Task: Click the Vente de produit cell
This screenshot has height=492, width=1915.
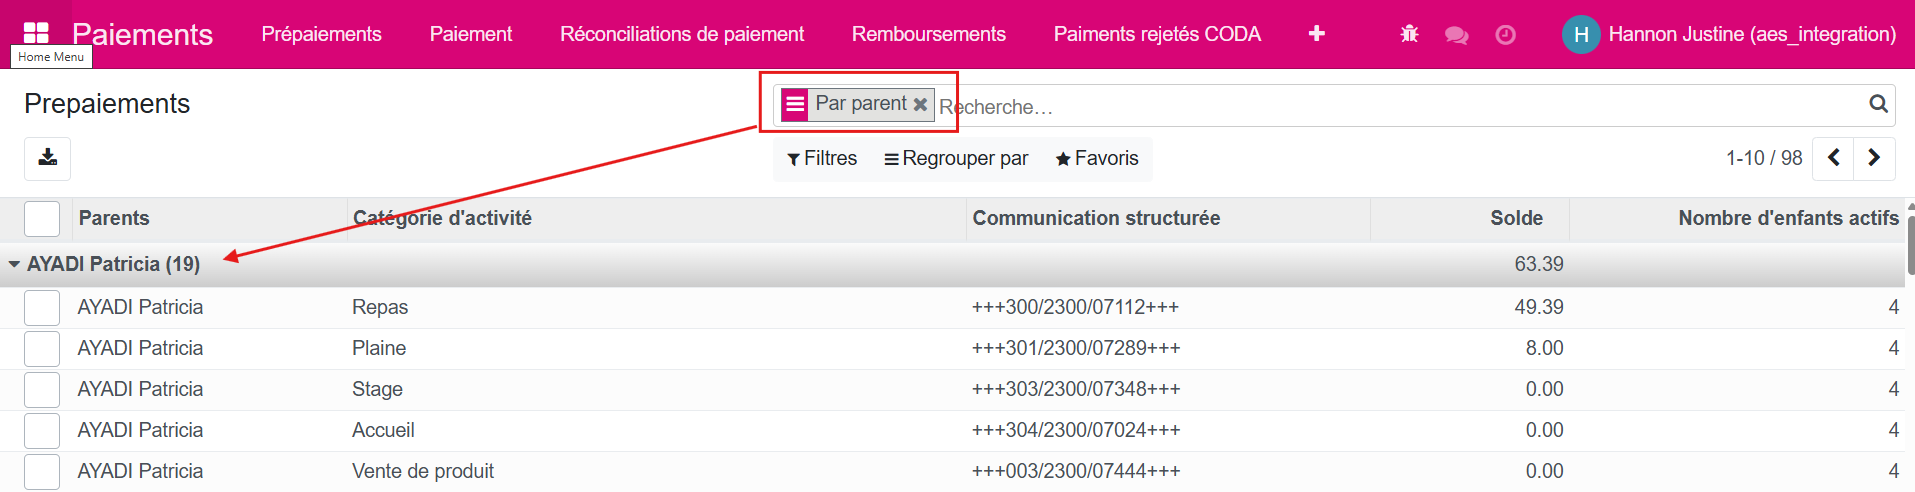Action: 423,471
